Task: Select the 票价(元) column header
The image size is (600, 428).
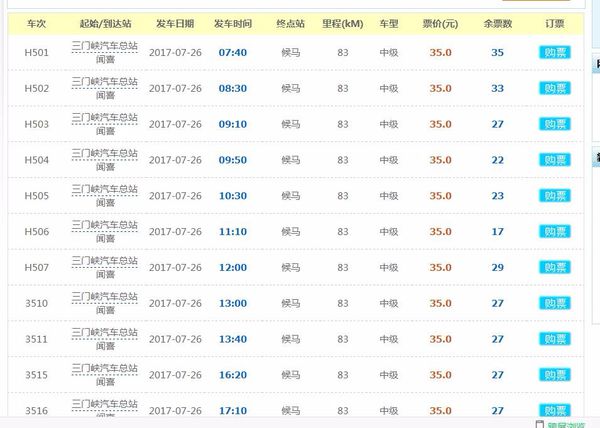Action: coord(440,23)
